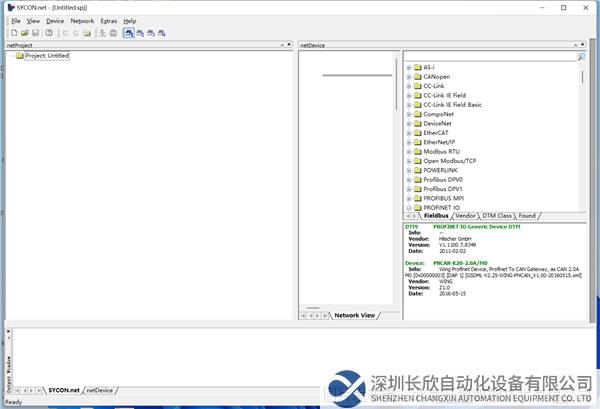Click the last view icon in toolbar
Screen dimensions: 600x409
click(164, 32)
